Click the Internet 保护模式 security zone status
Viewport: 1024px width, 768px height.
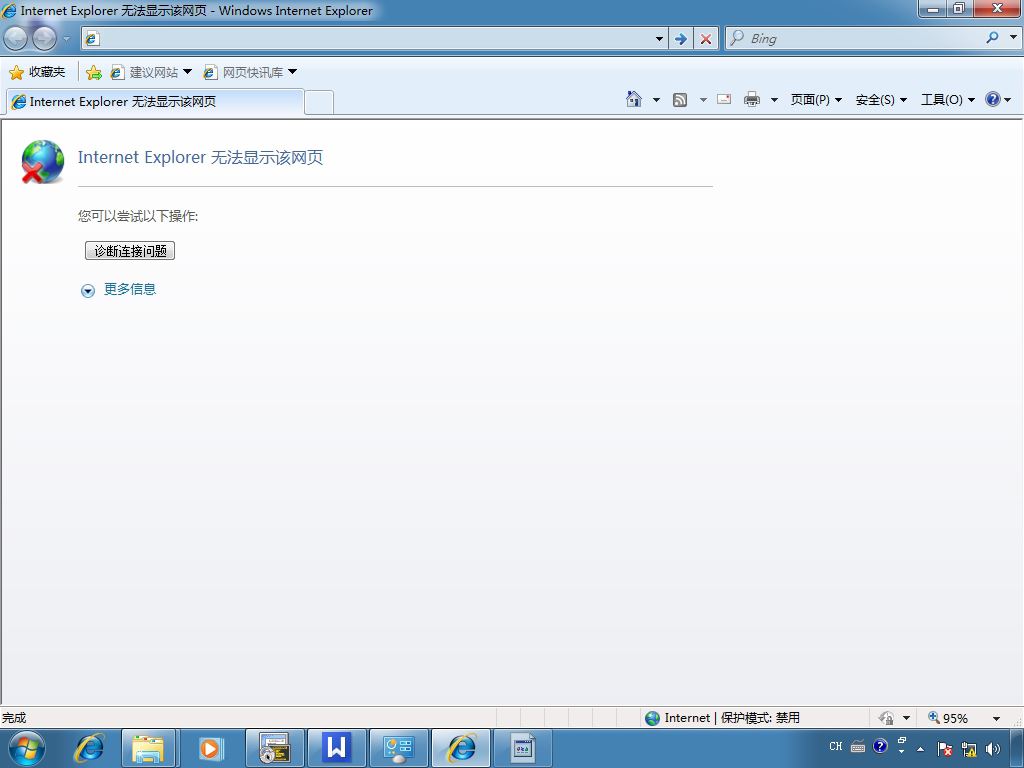coord(722,718)
